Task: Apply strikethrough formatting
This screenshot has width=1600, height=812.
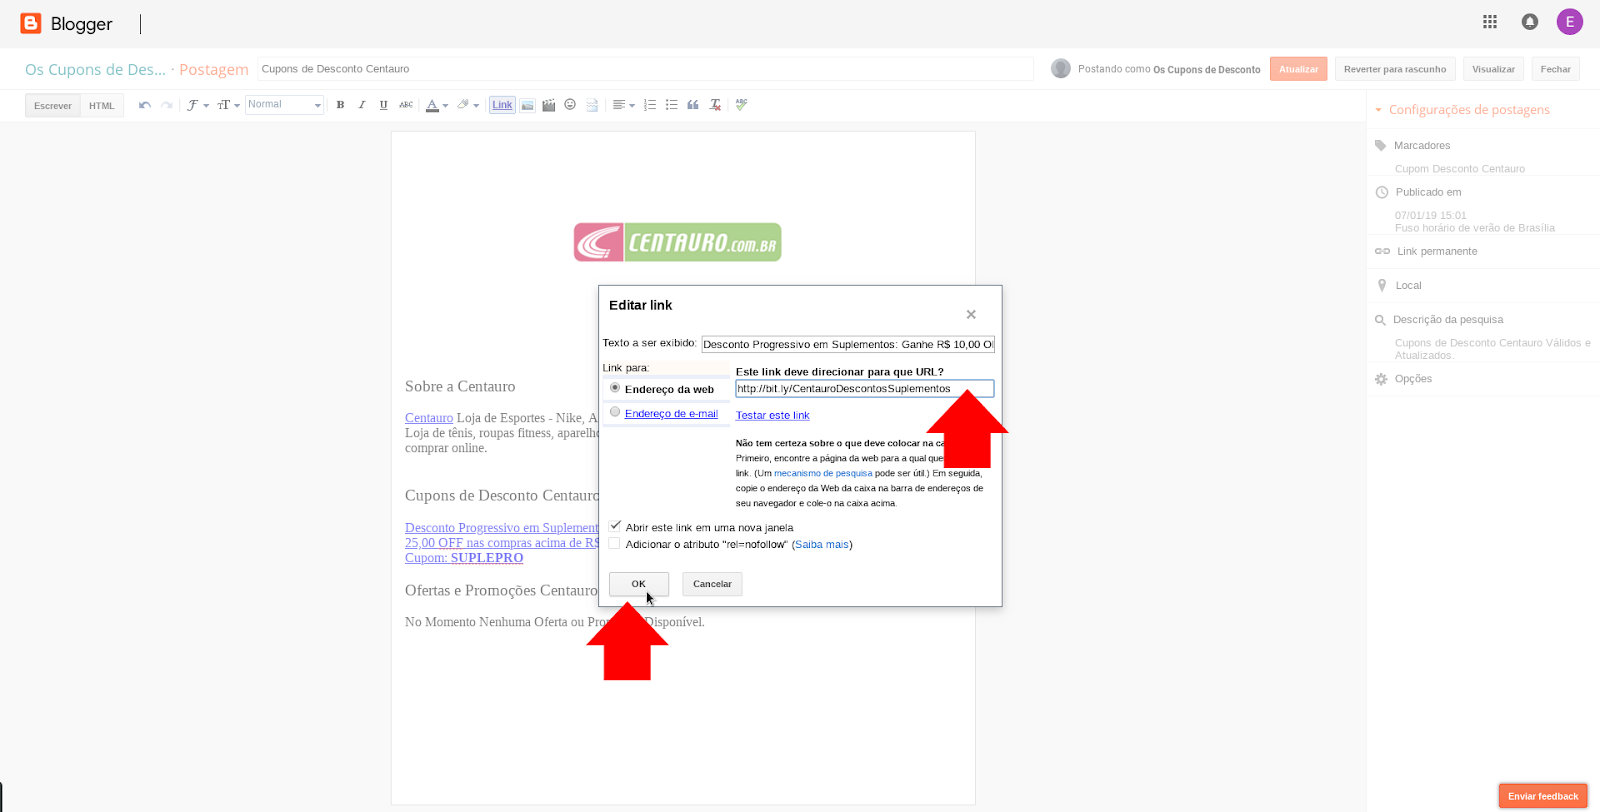Action: pos(406,105)
